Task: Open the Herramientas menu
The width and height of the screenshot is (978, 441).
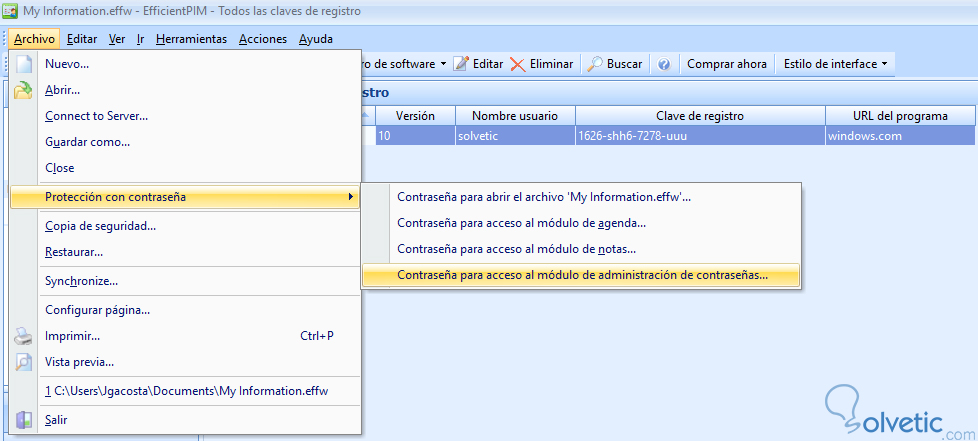Action: click(x=192, y=39)
